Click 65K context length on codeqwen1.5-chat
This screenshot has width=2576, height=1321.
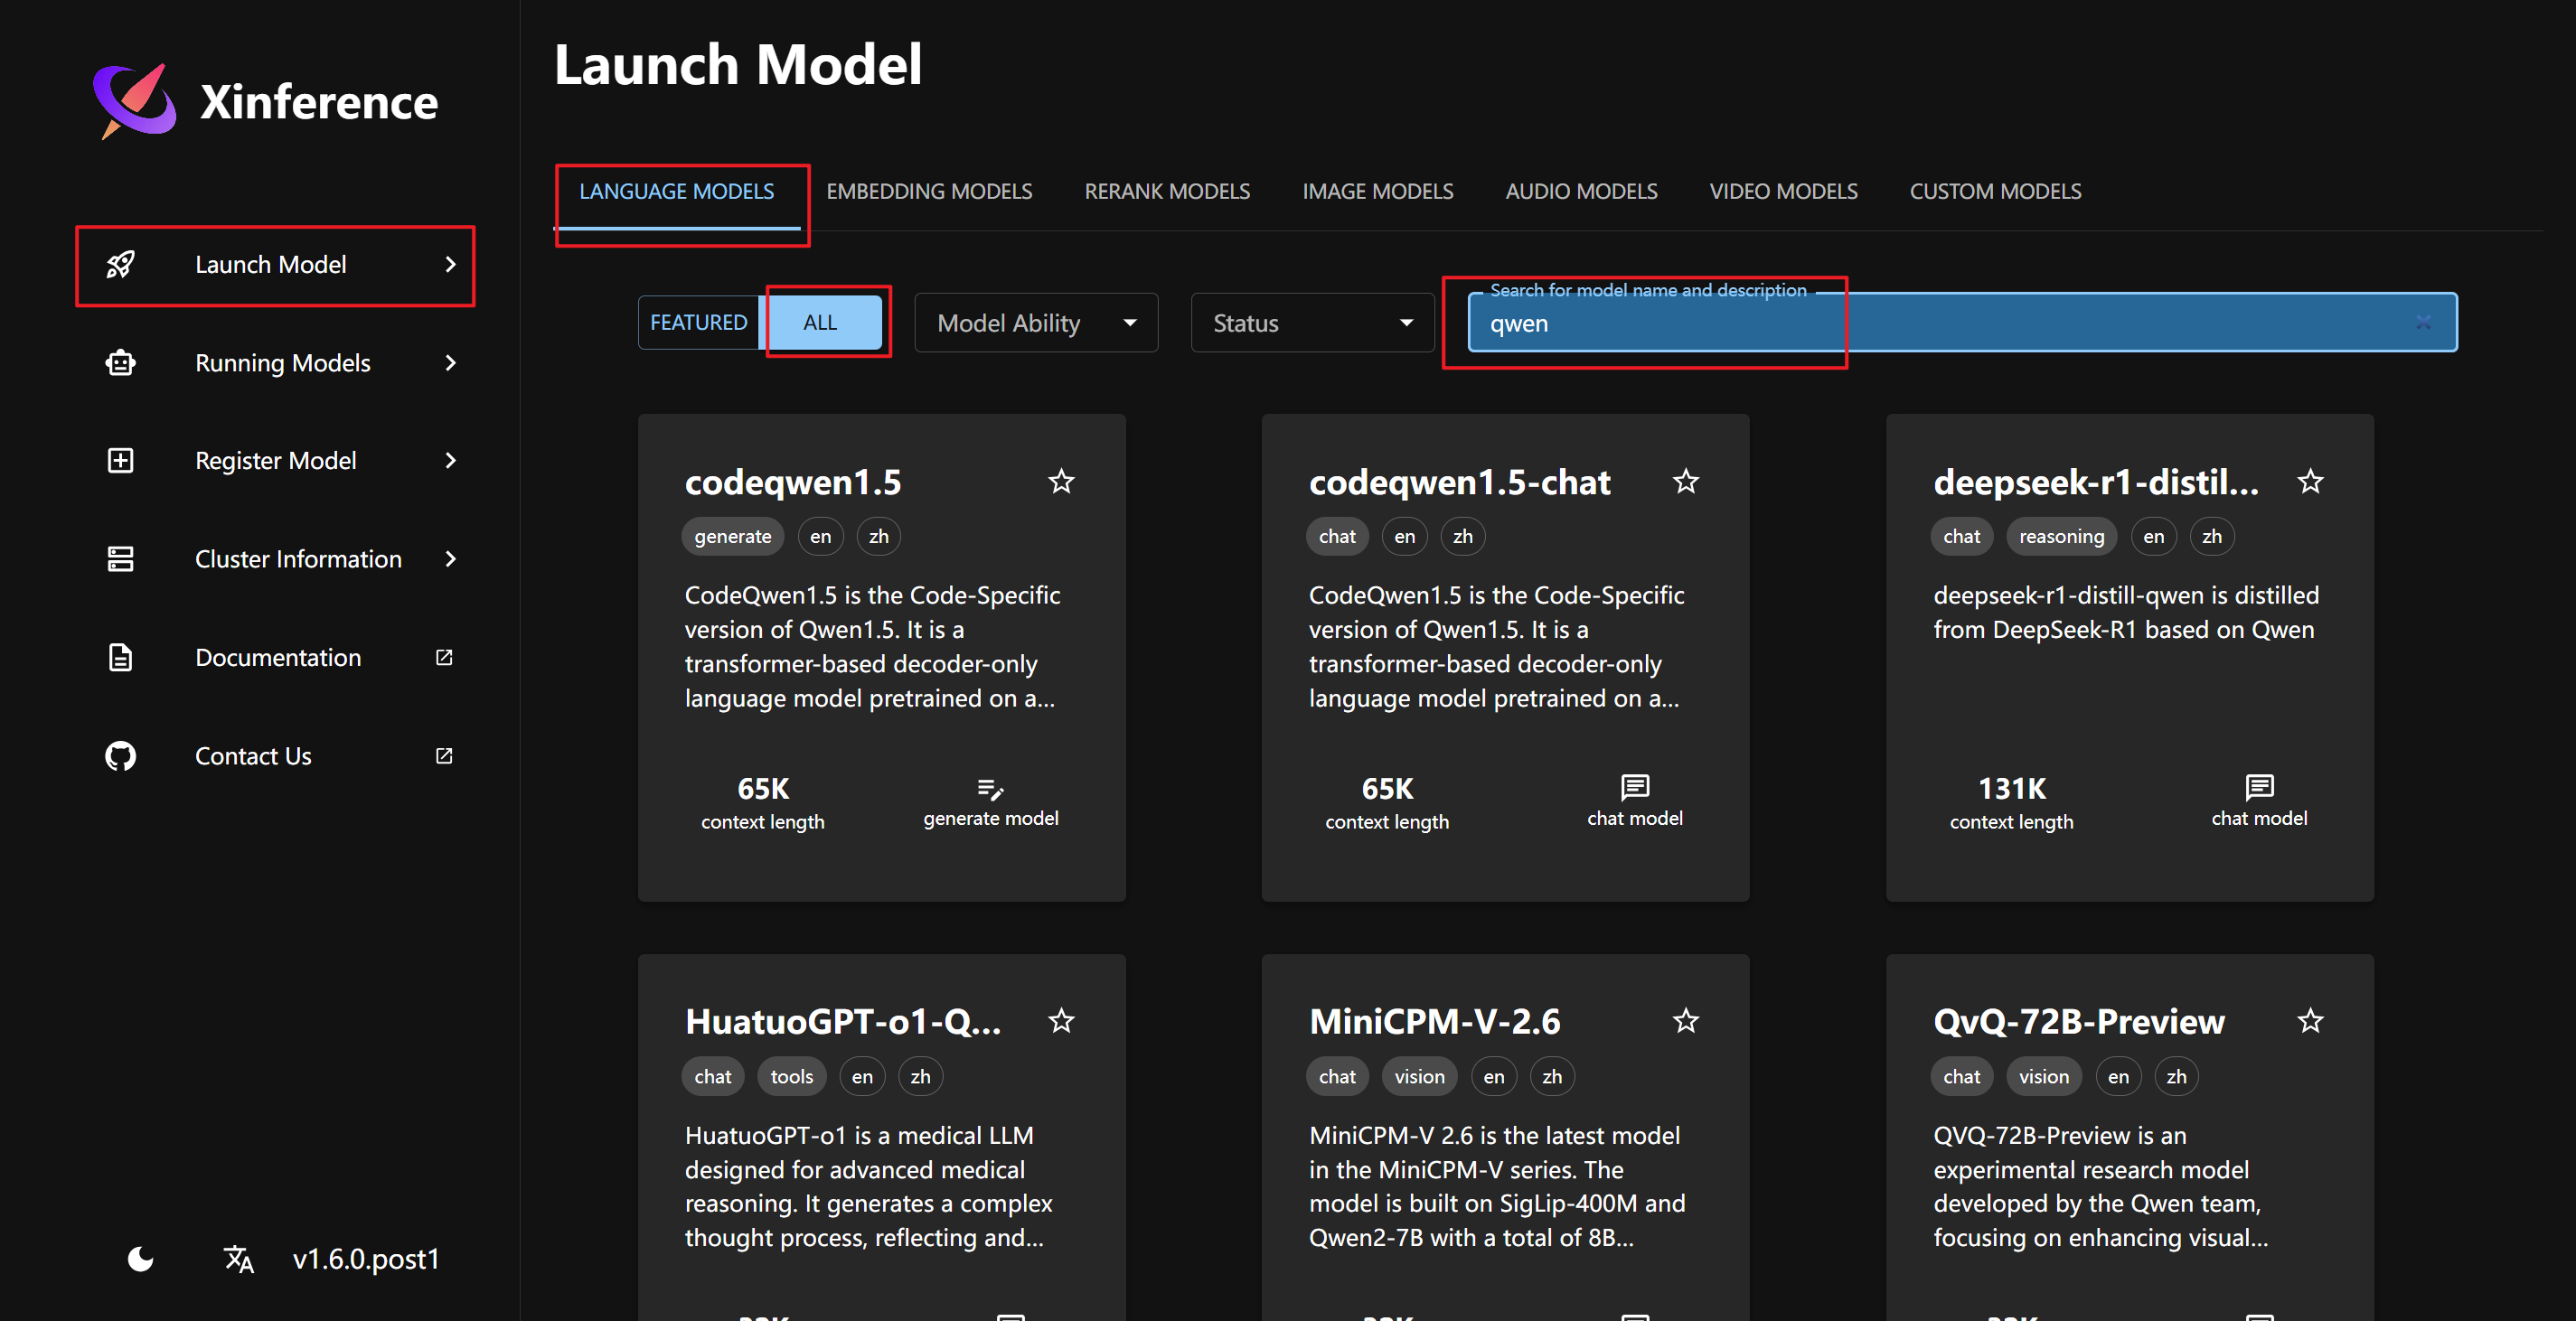pos(1387,789)
